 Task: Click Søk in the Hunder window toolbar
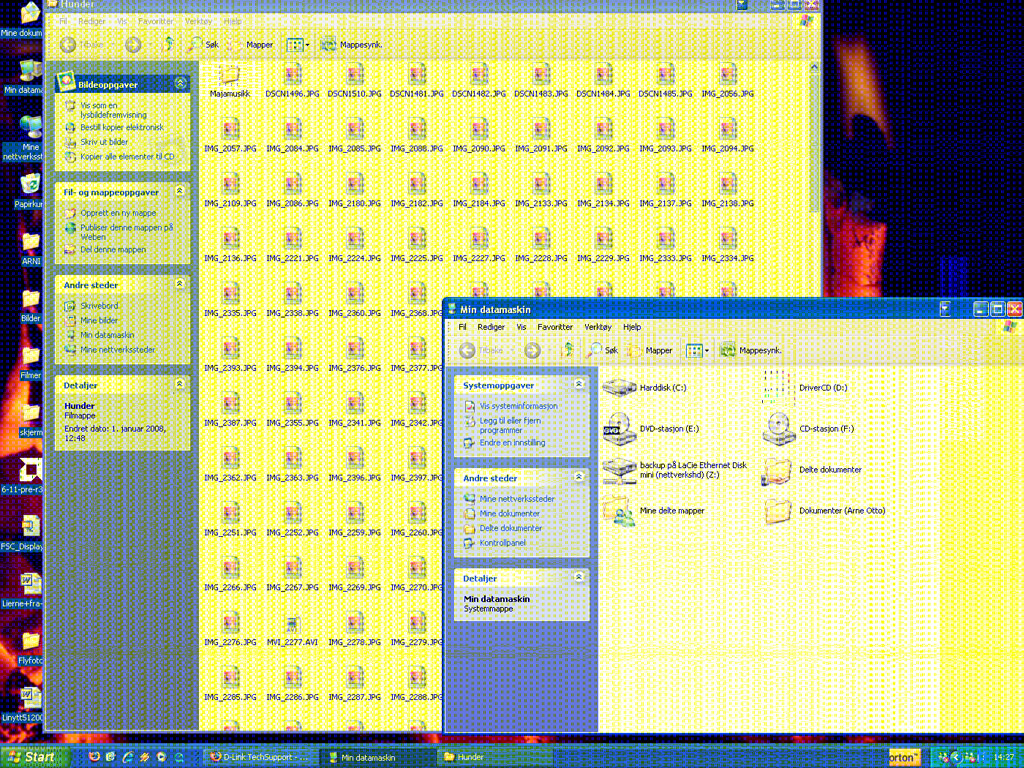tap(202, 45)
